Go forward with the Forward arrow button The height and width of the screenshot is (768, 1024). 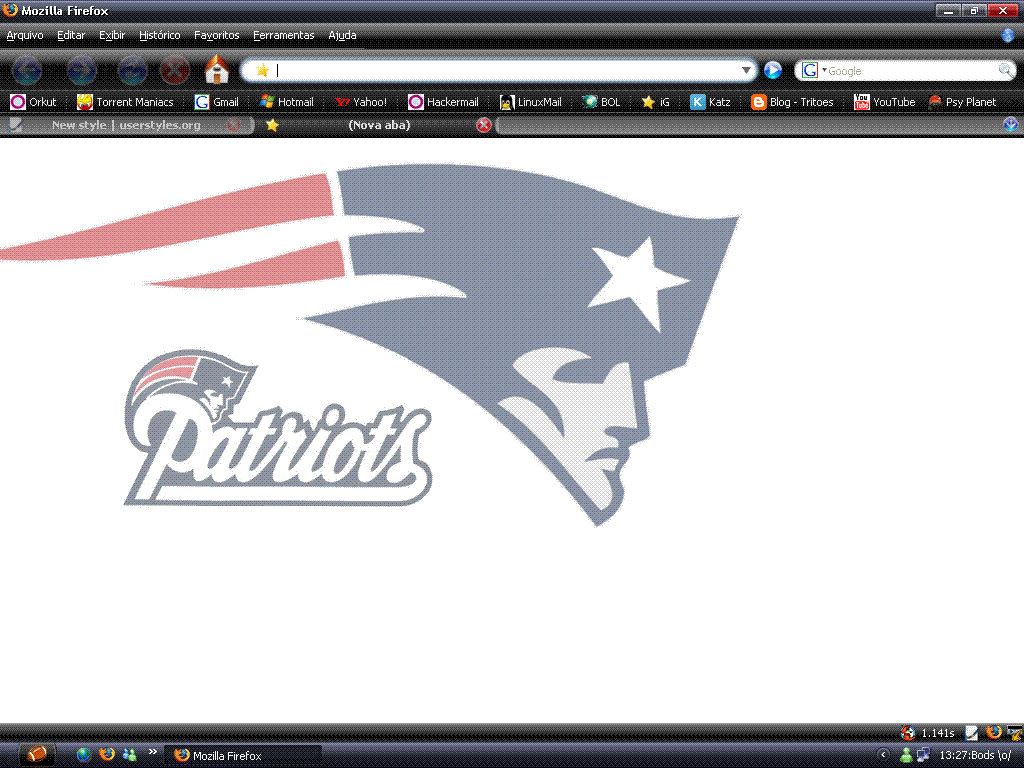click(81, 70)
